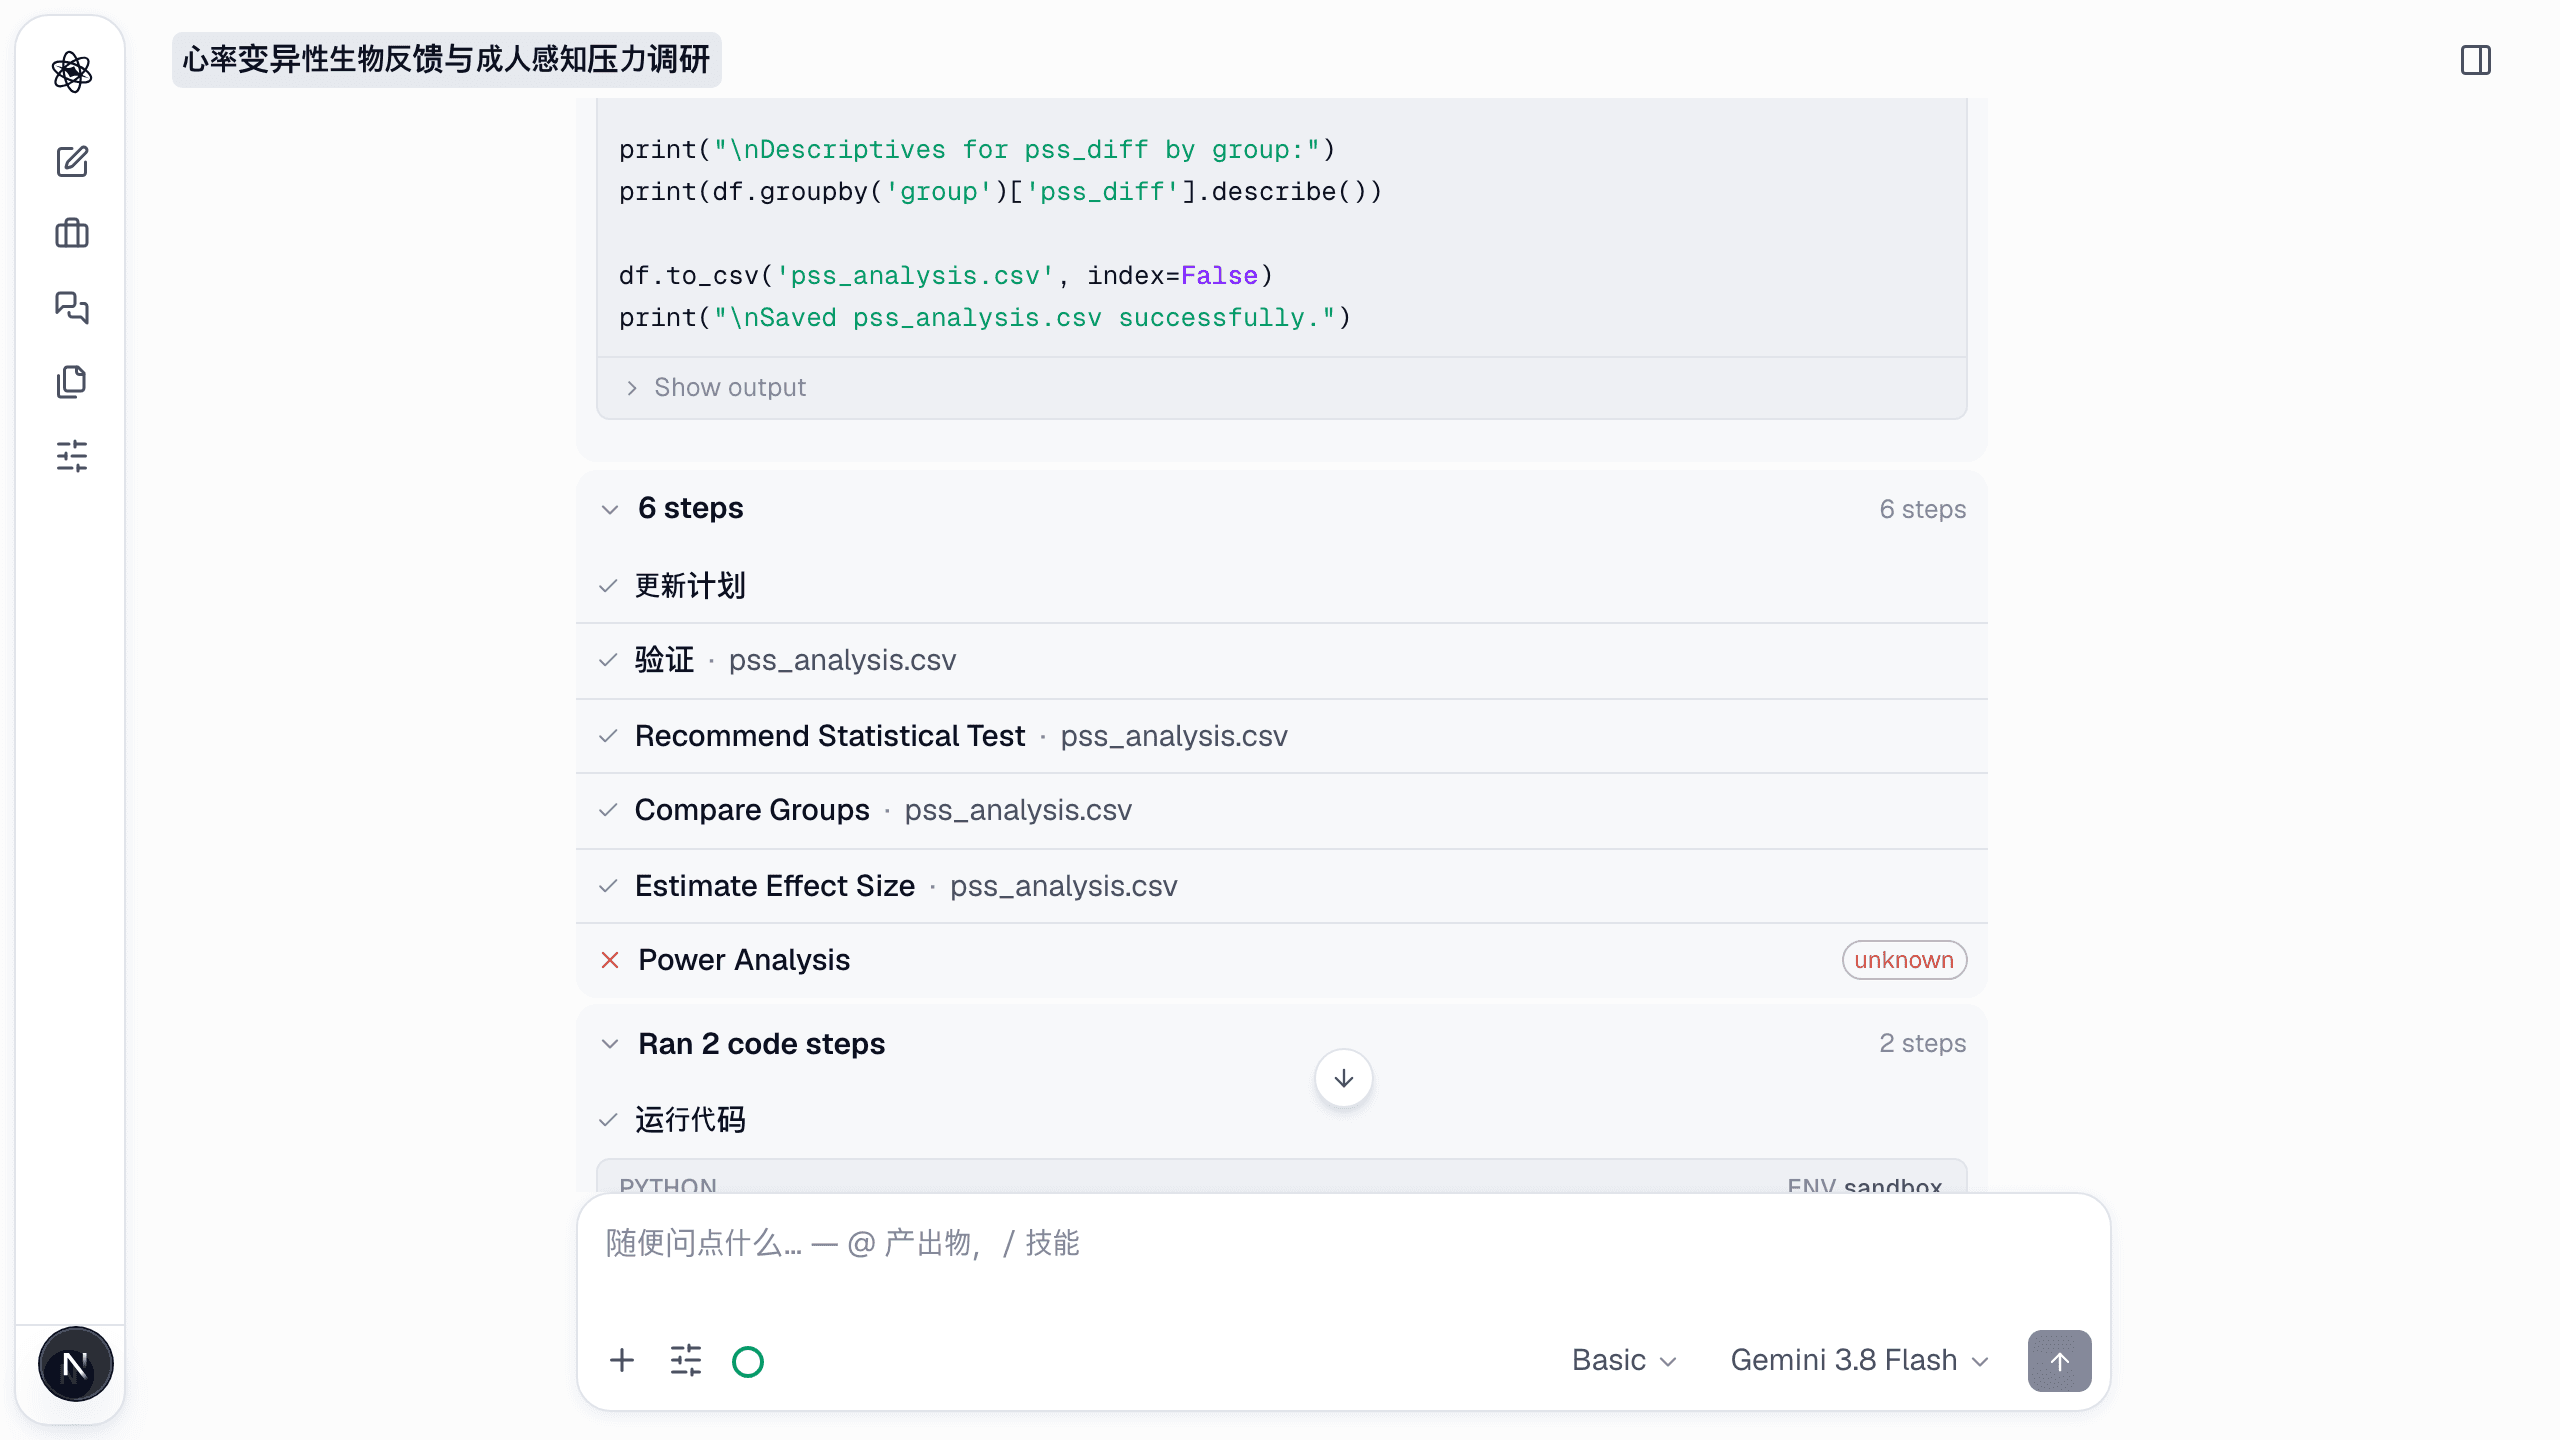The height and width of the screenshot is (1440, 2560).
Task: Send message with up-arrow button
Action: coord(2059,1360)
